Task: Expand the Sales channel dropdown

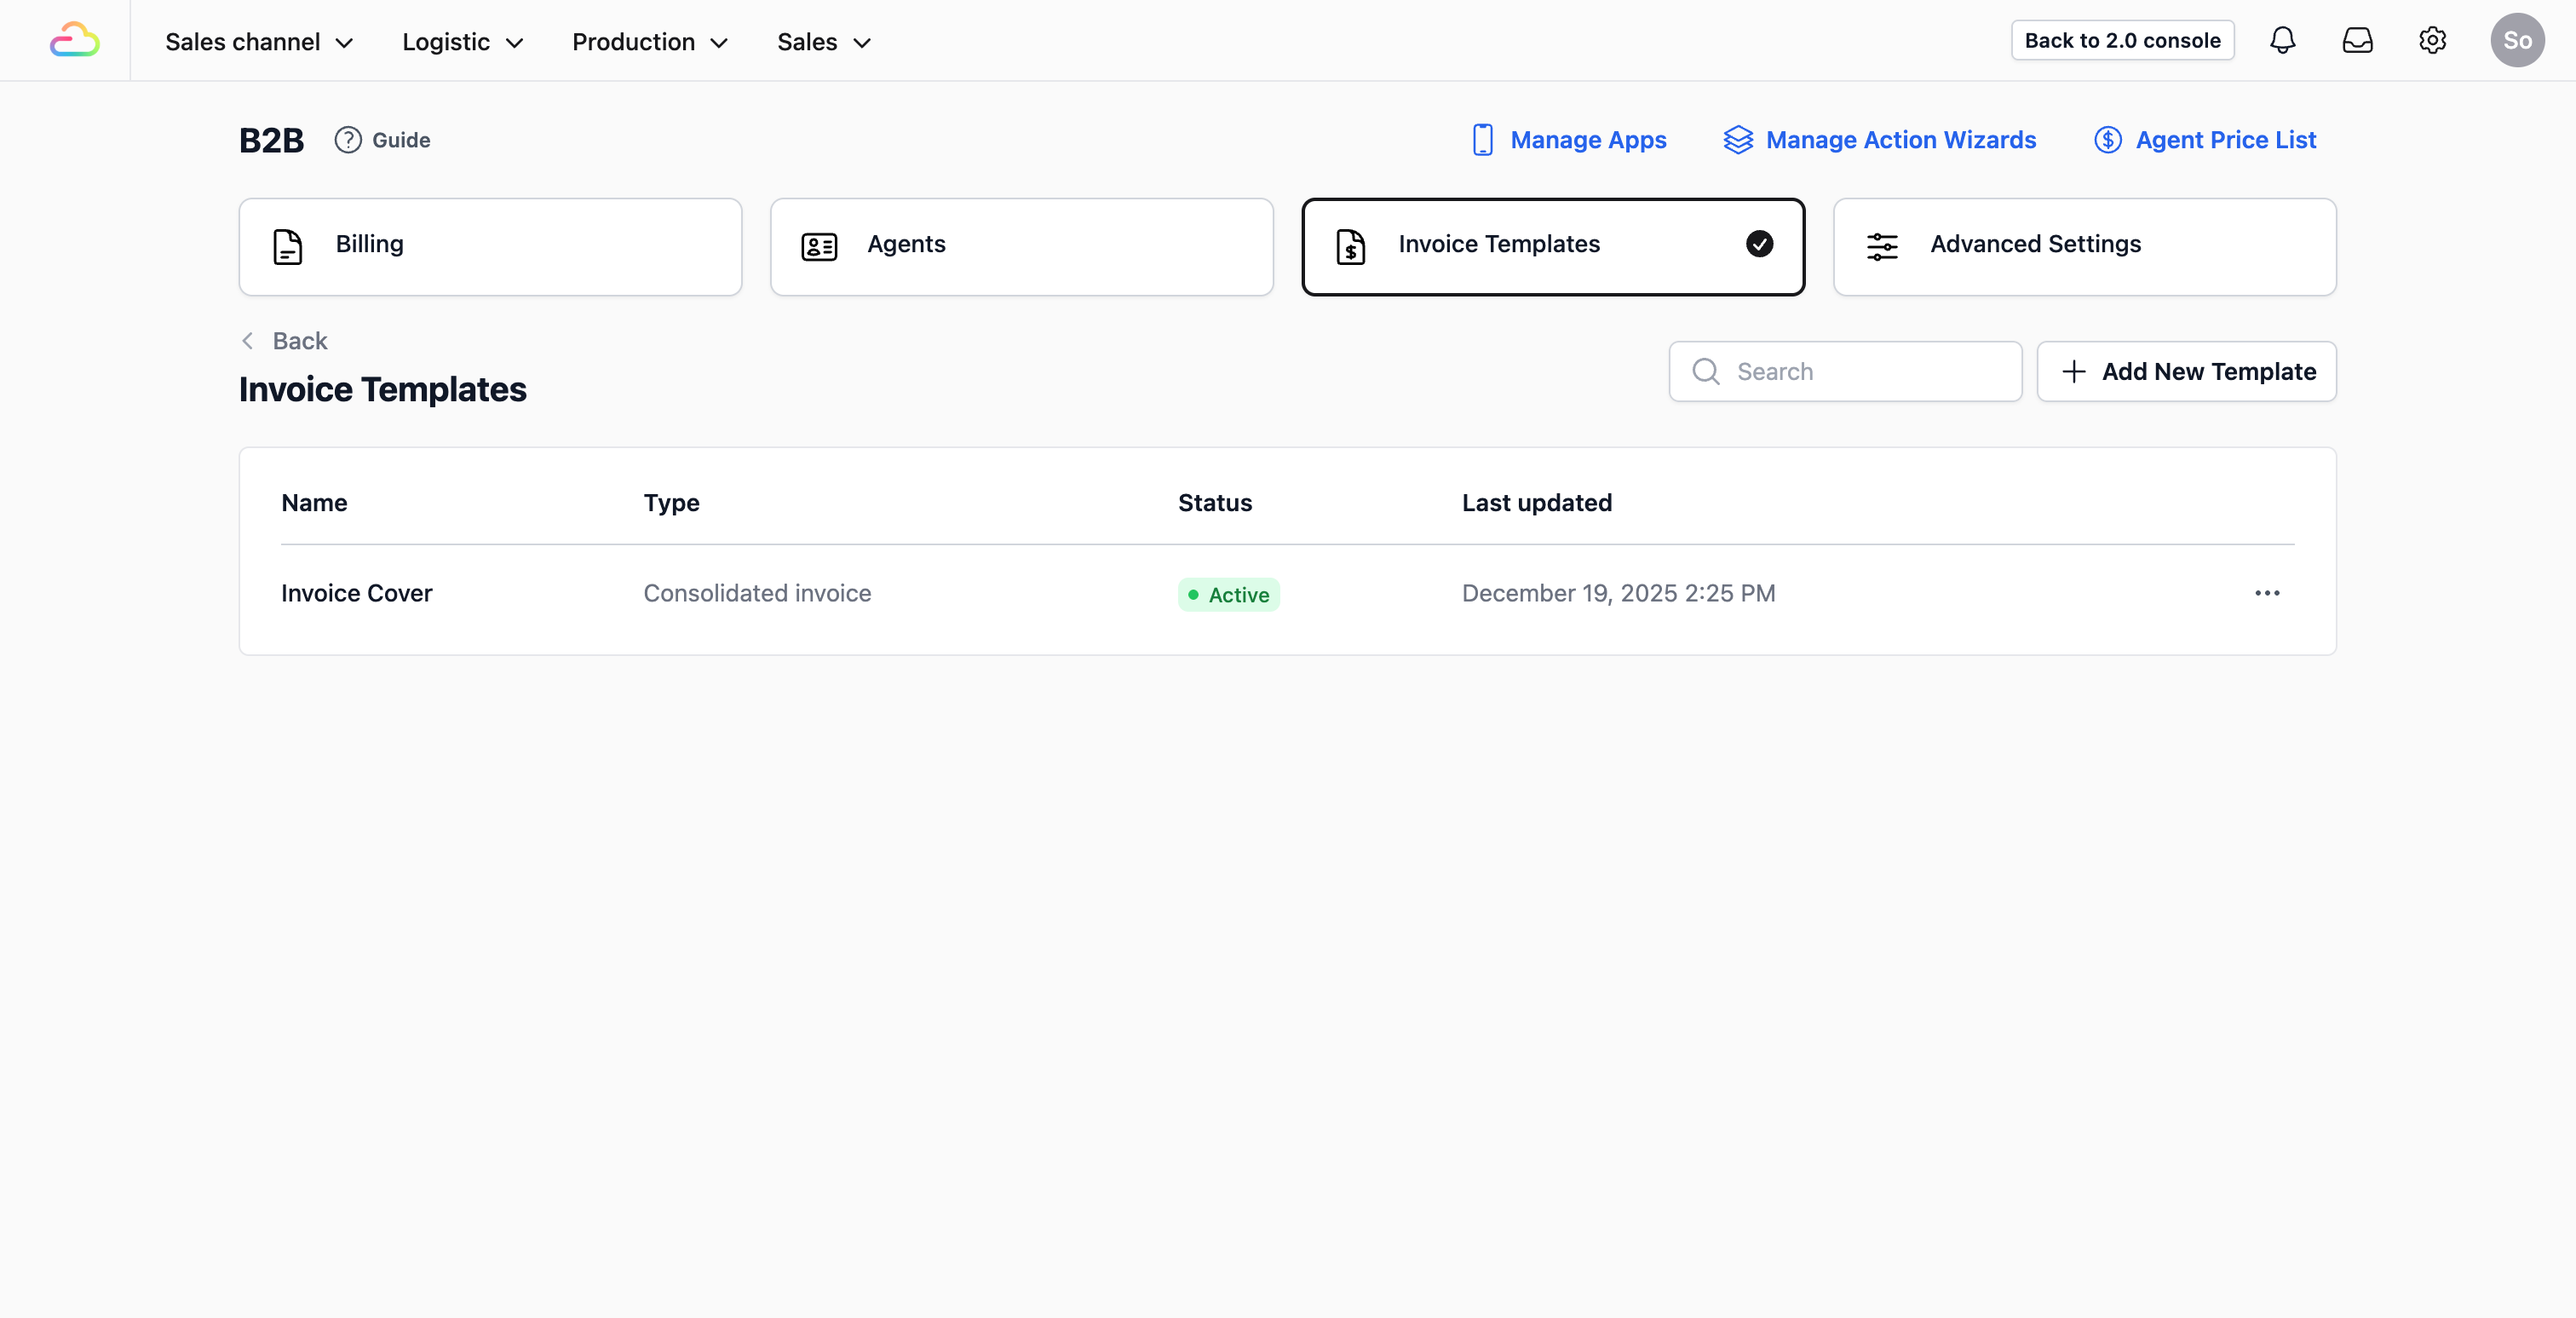Action: (259, 42)
